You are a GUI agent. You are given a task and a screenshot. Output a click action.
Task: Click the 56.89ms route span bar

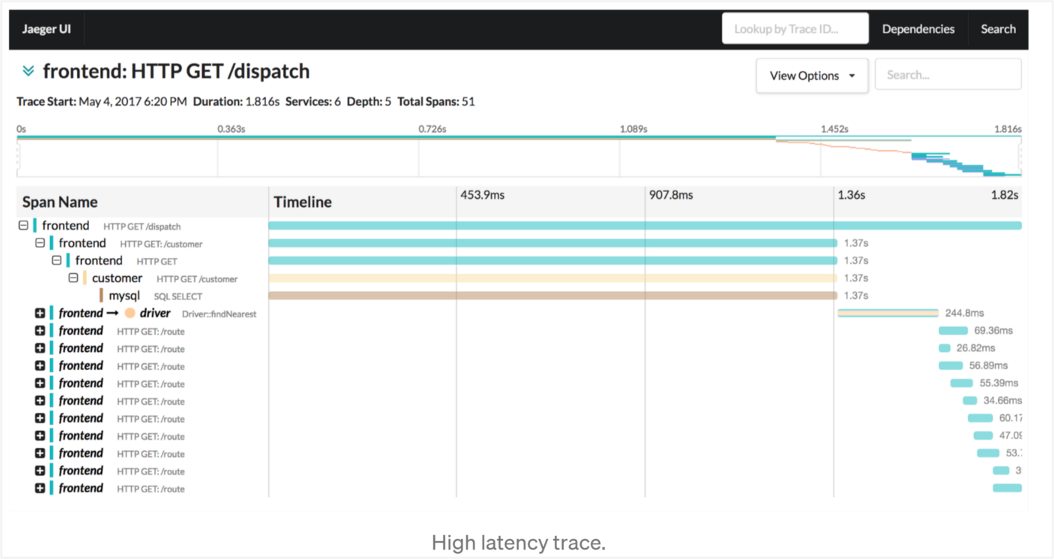[x=950, y=365]
